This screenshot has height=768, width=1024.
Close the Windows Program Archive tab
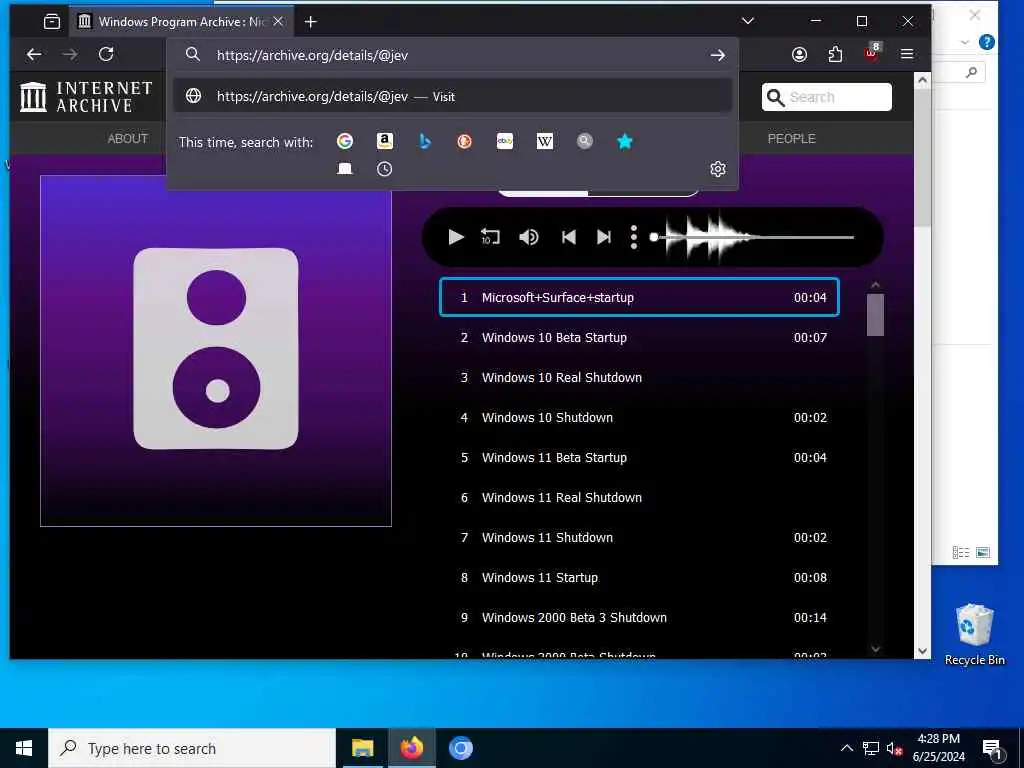(x=278, y=22)
